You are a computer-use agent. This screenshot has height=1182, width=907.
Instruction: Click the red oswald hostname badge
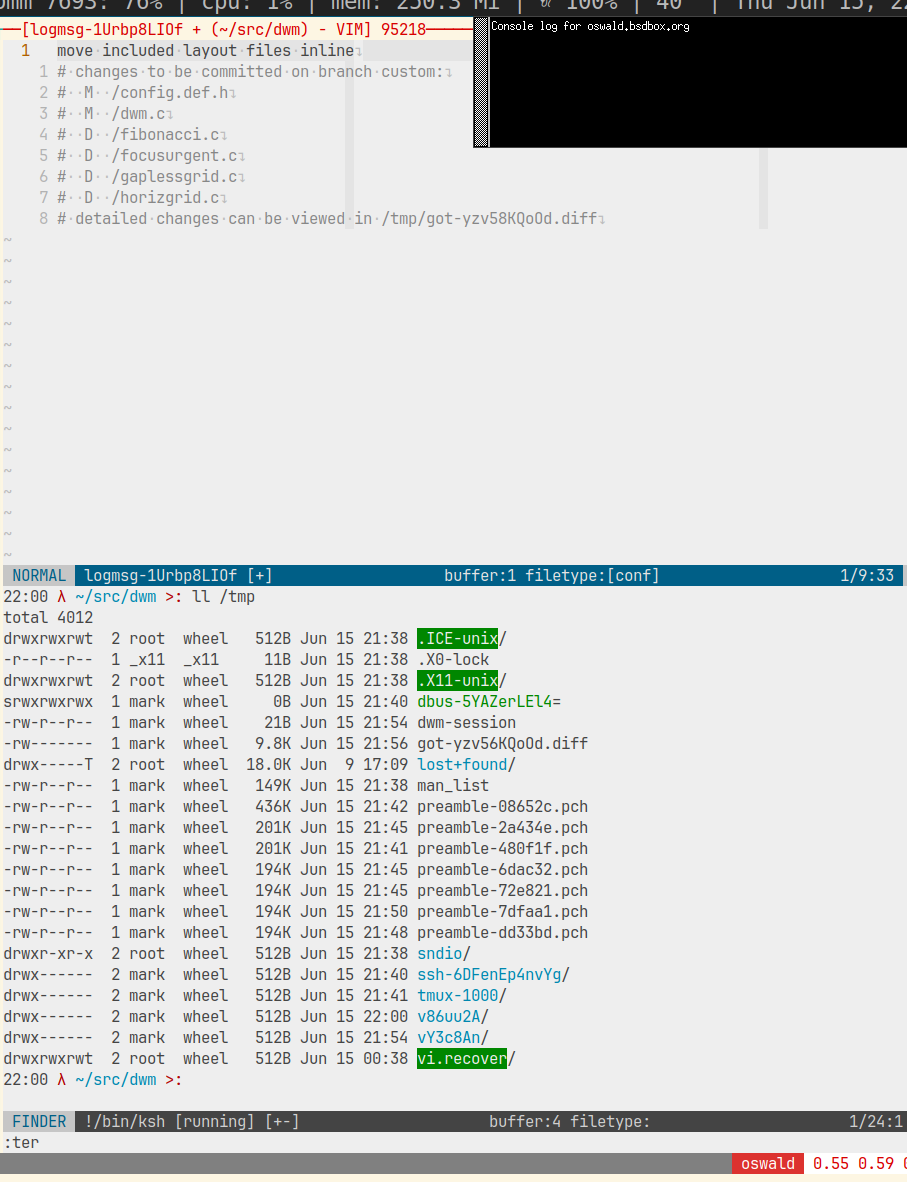tap(768, 1163)
